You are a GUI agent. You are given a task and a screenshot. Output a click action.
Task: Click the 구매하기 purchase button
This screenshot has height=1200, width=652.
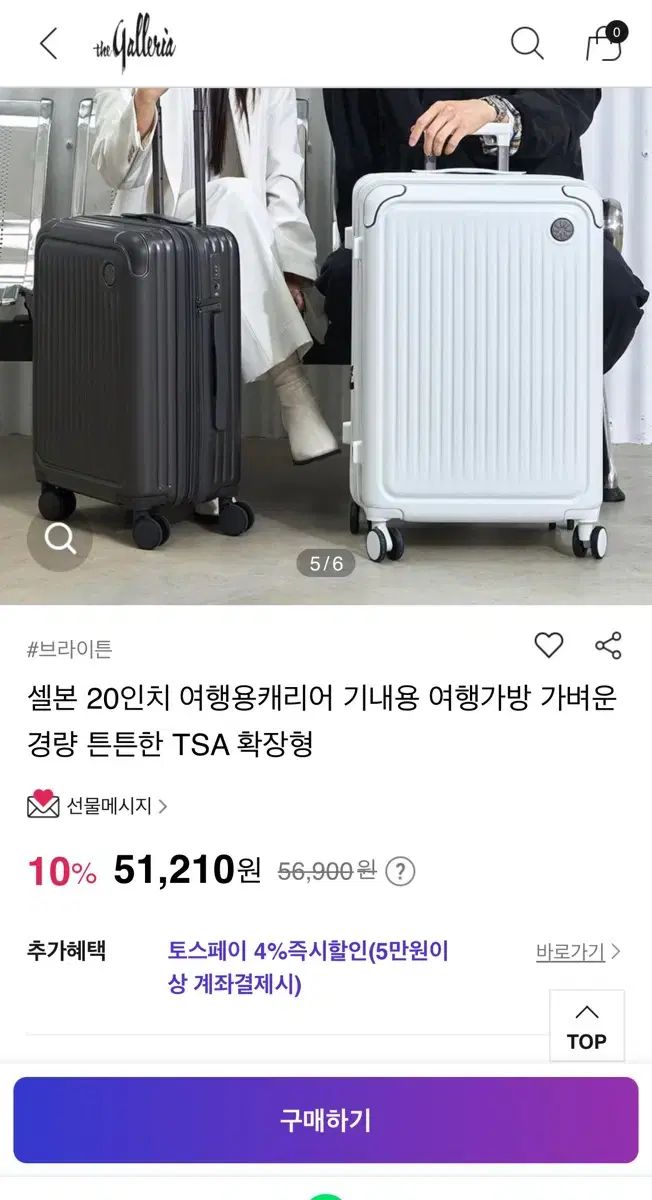click(x=326, y=1120)
